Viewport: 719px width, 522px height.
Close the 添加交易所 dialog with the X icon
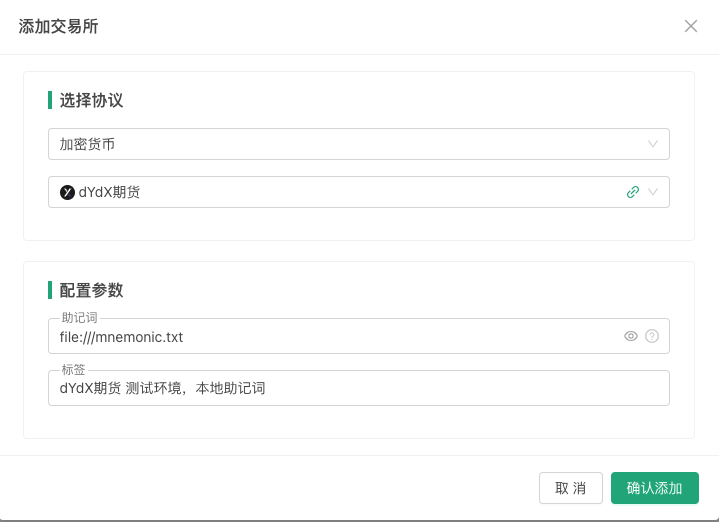691,26
